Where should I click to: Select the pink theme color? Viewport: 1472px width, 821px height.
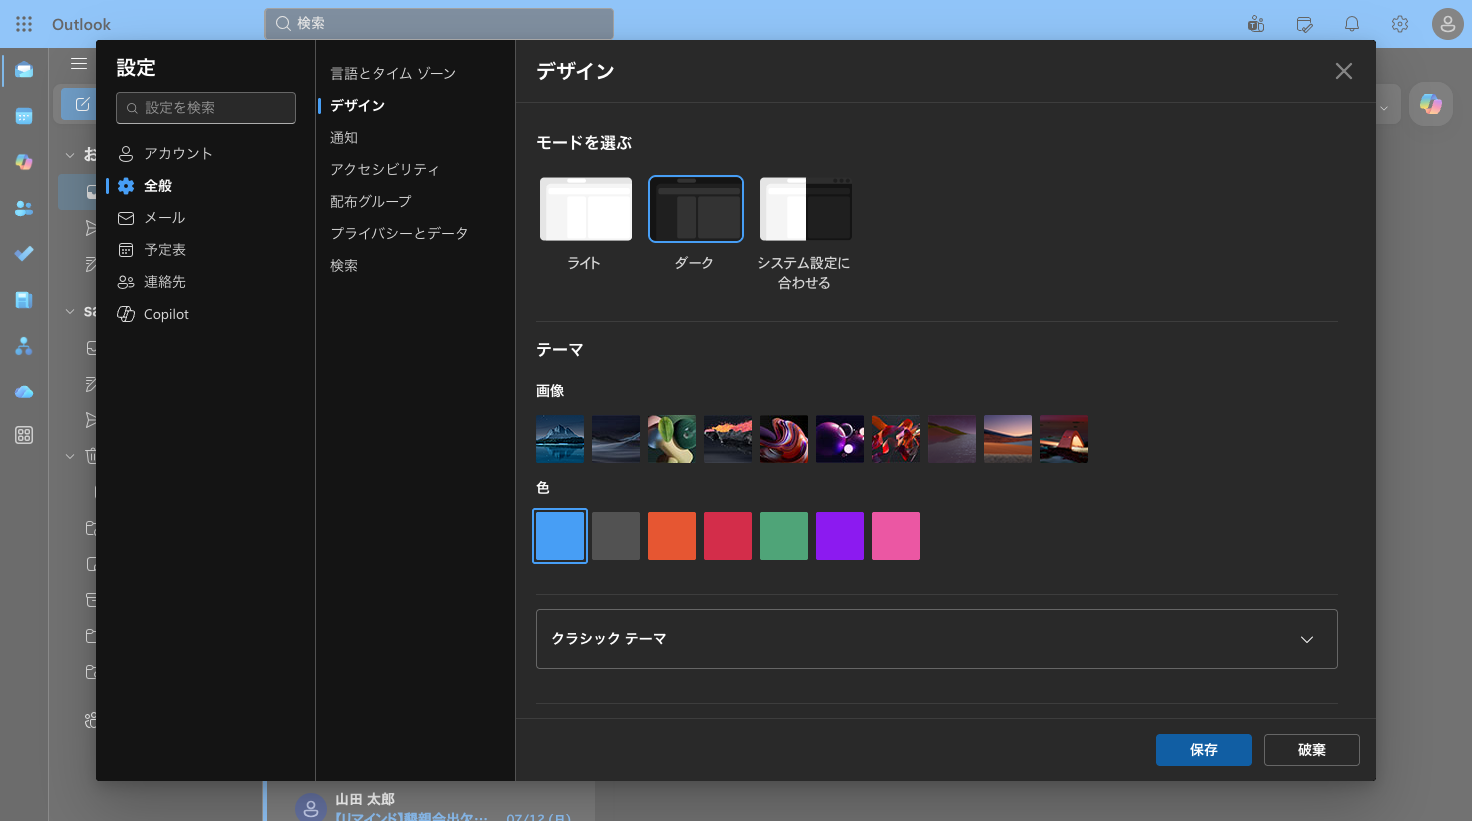pyautogui.click(x=896, y=536)
